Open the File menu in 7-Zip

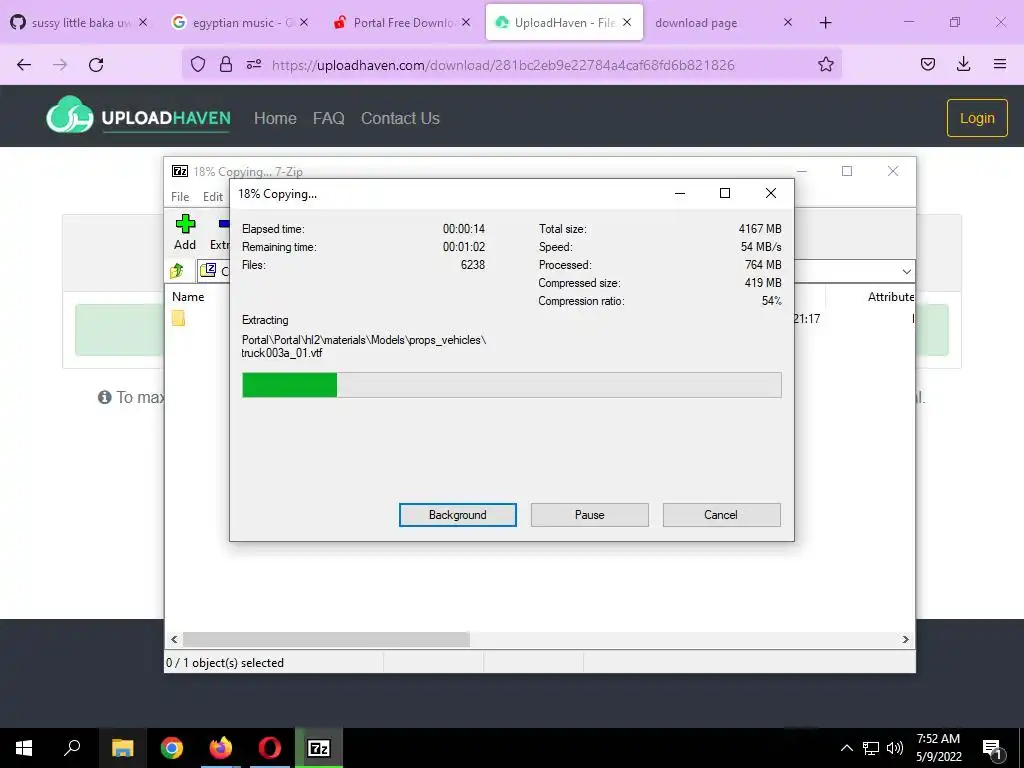click(180, 197)
